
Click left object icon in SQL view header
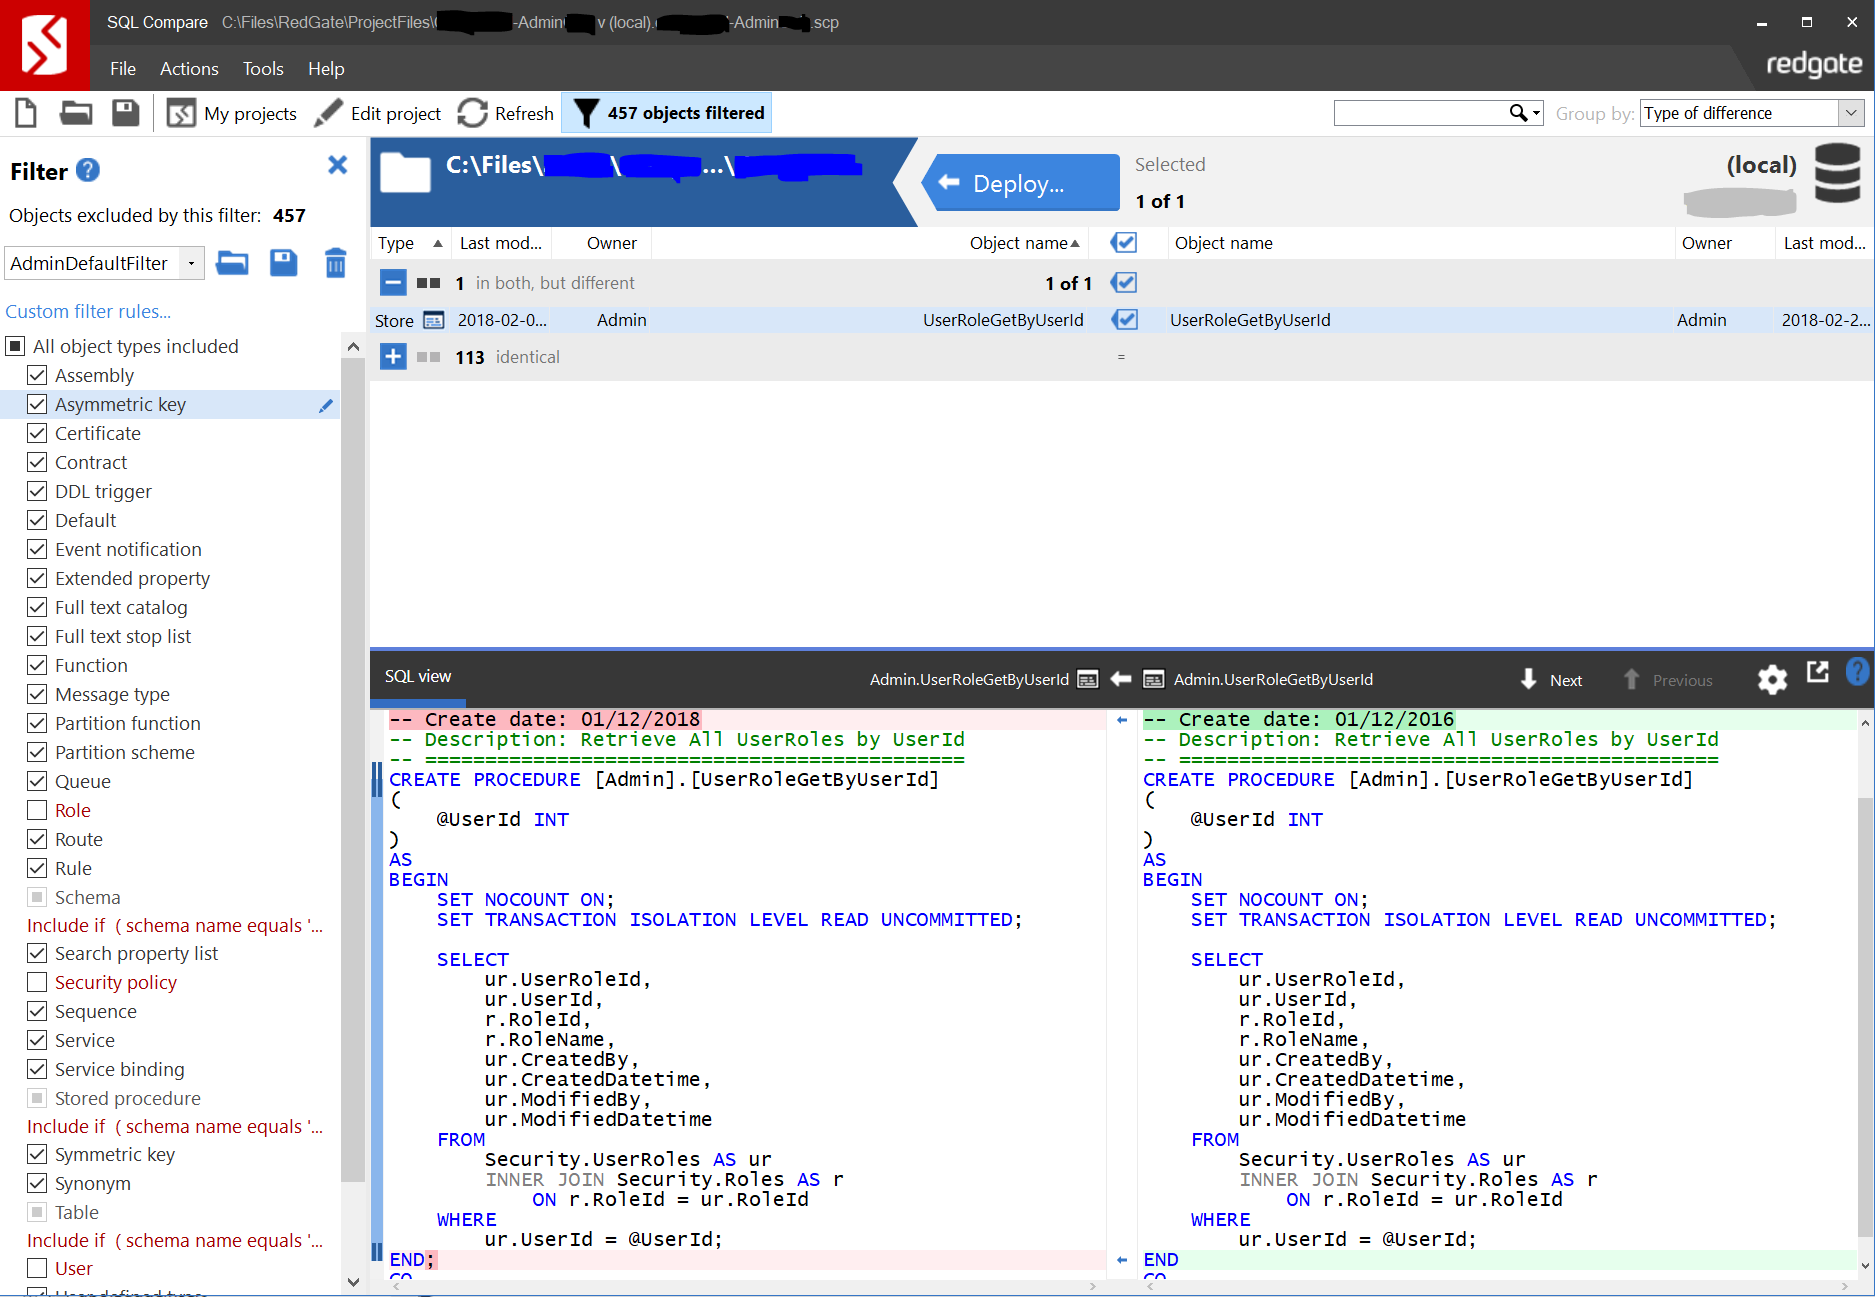1088,680
